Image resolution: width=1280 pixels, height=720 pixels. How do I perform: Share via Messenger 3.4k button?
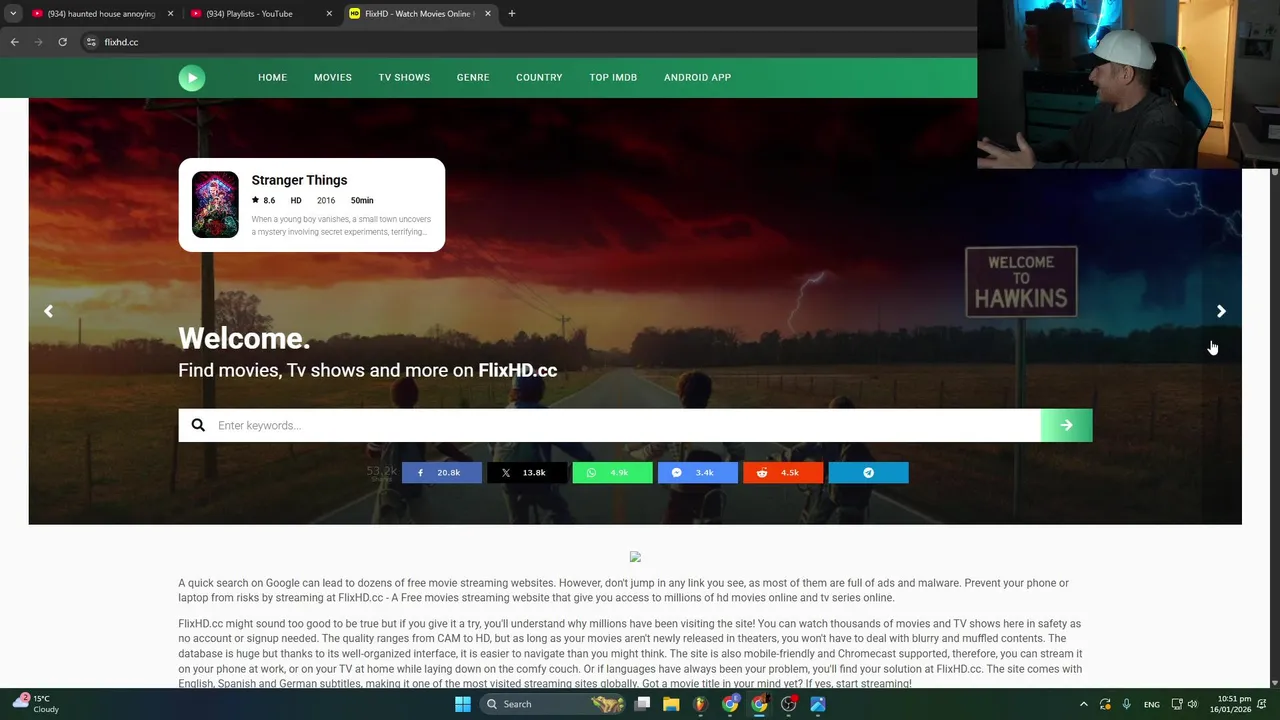pyautogui.click(x=698, y=472)
